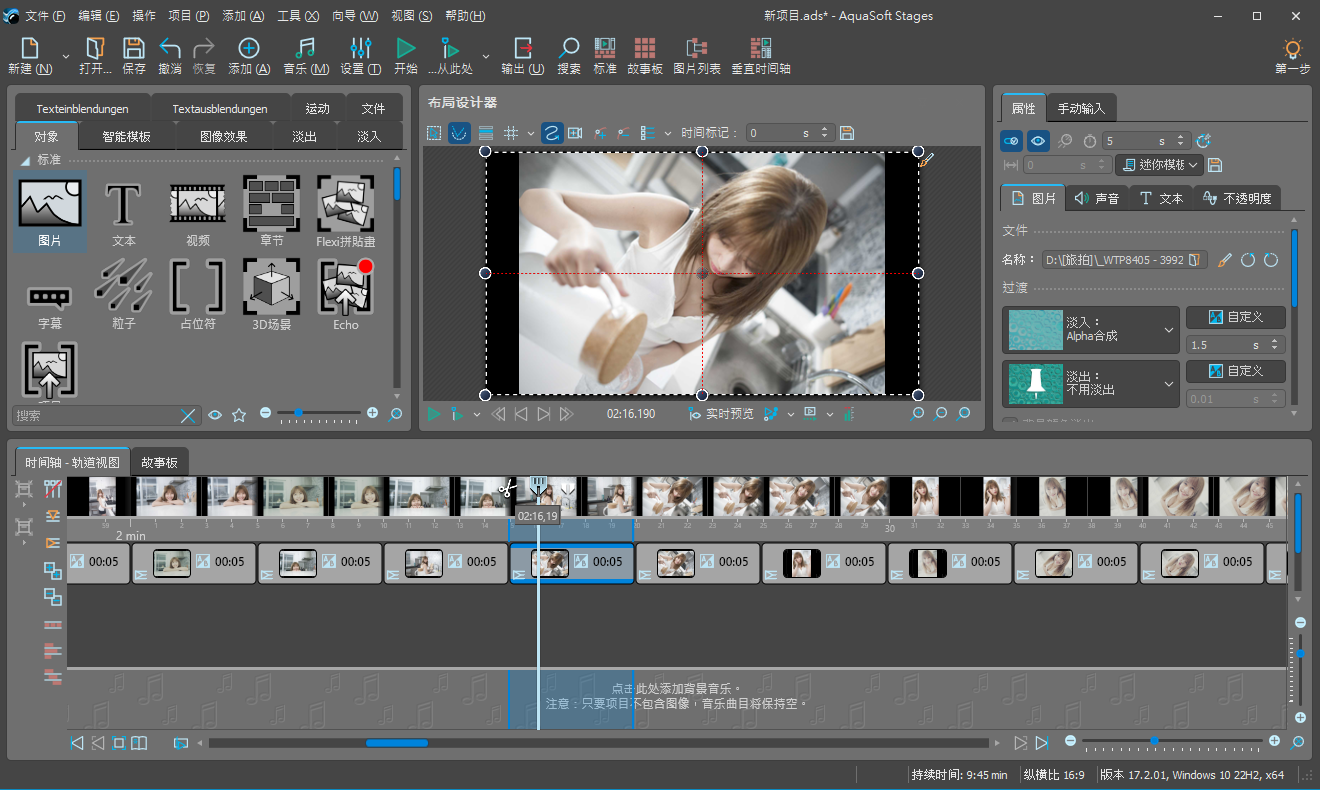Open the Image list (图片列表) view
Viewport: 1320px width, 790px height.
tap(697, 56)
